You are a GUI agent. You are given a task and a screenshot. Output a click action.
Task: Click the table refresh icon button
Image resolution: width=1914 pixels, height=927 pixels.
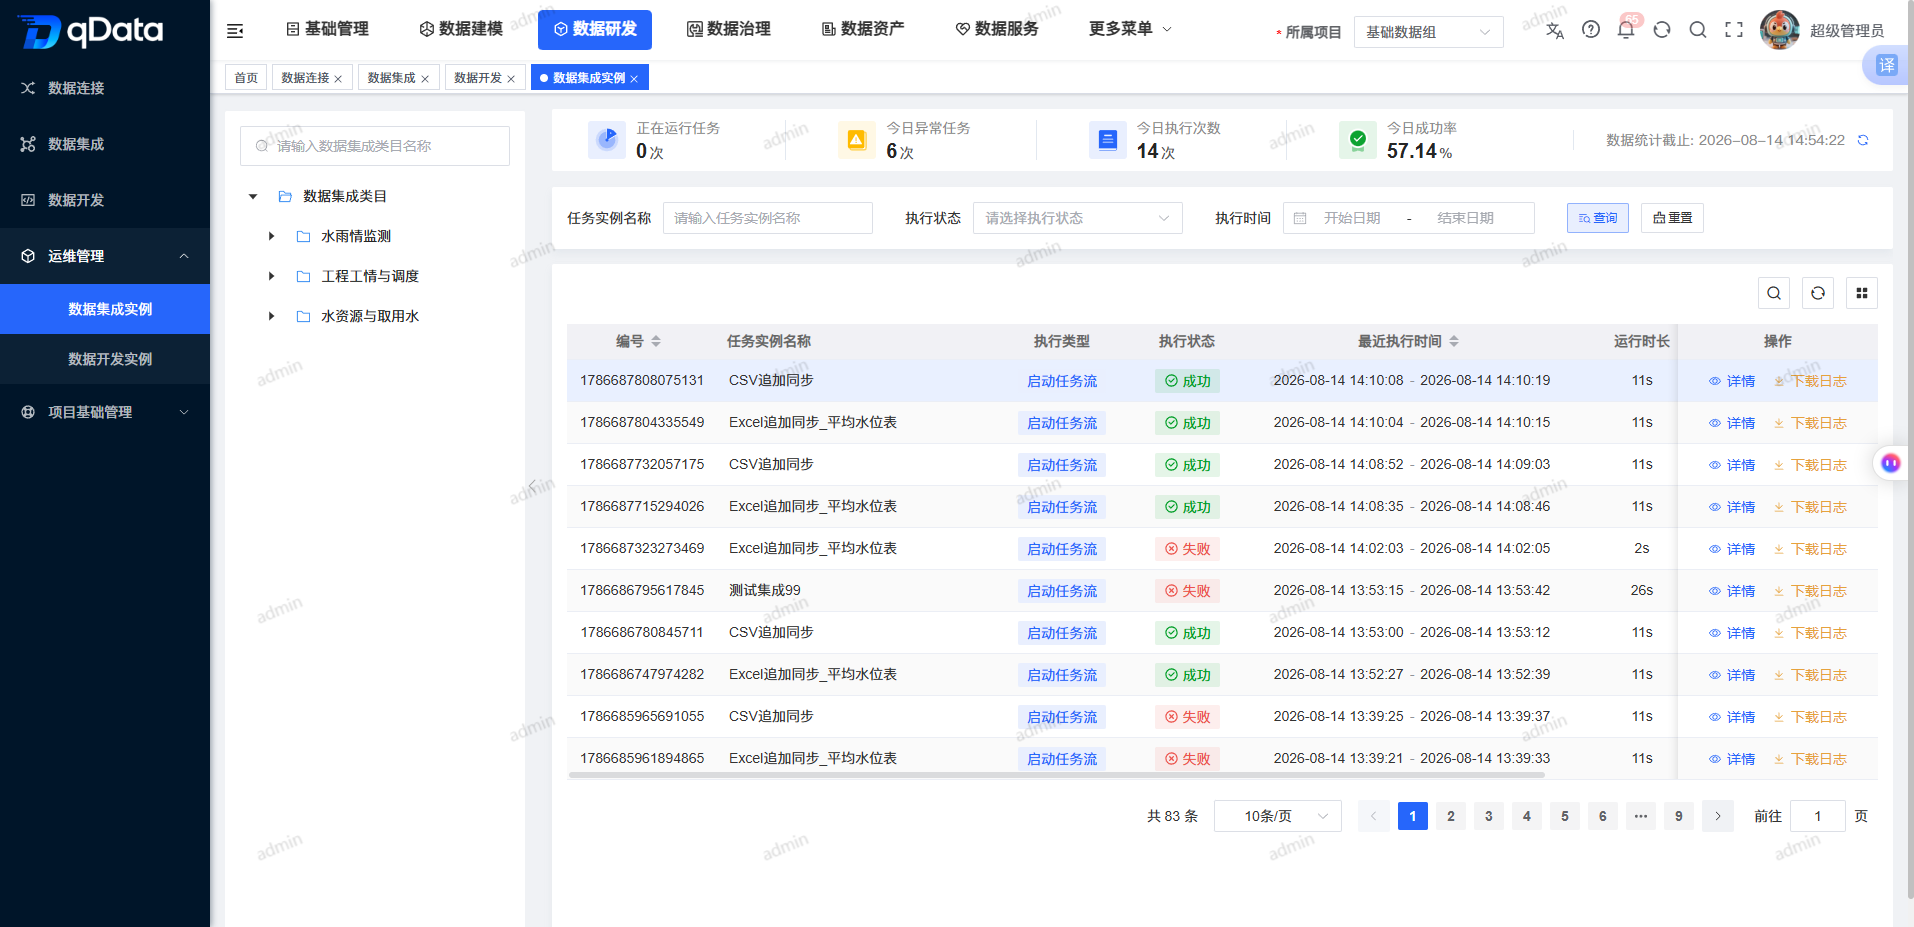pos(1818,293)
